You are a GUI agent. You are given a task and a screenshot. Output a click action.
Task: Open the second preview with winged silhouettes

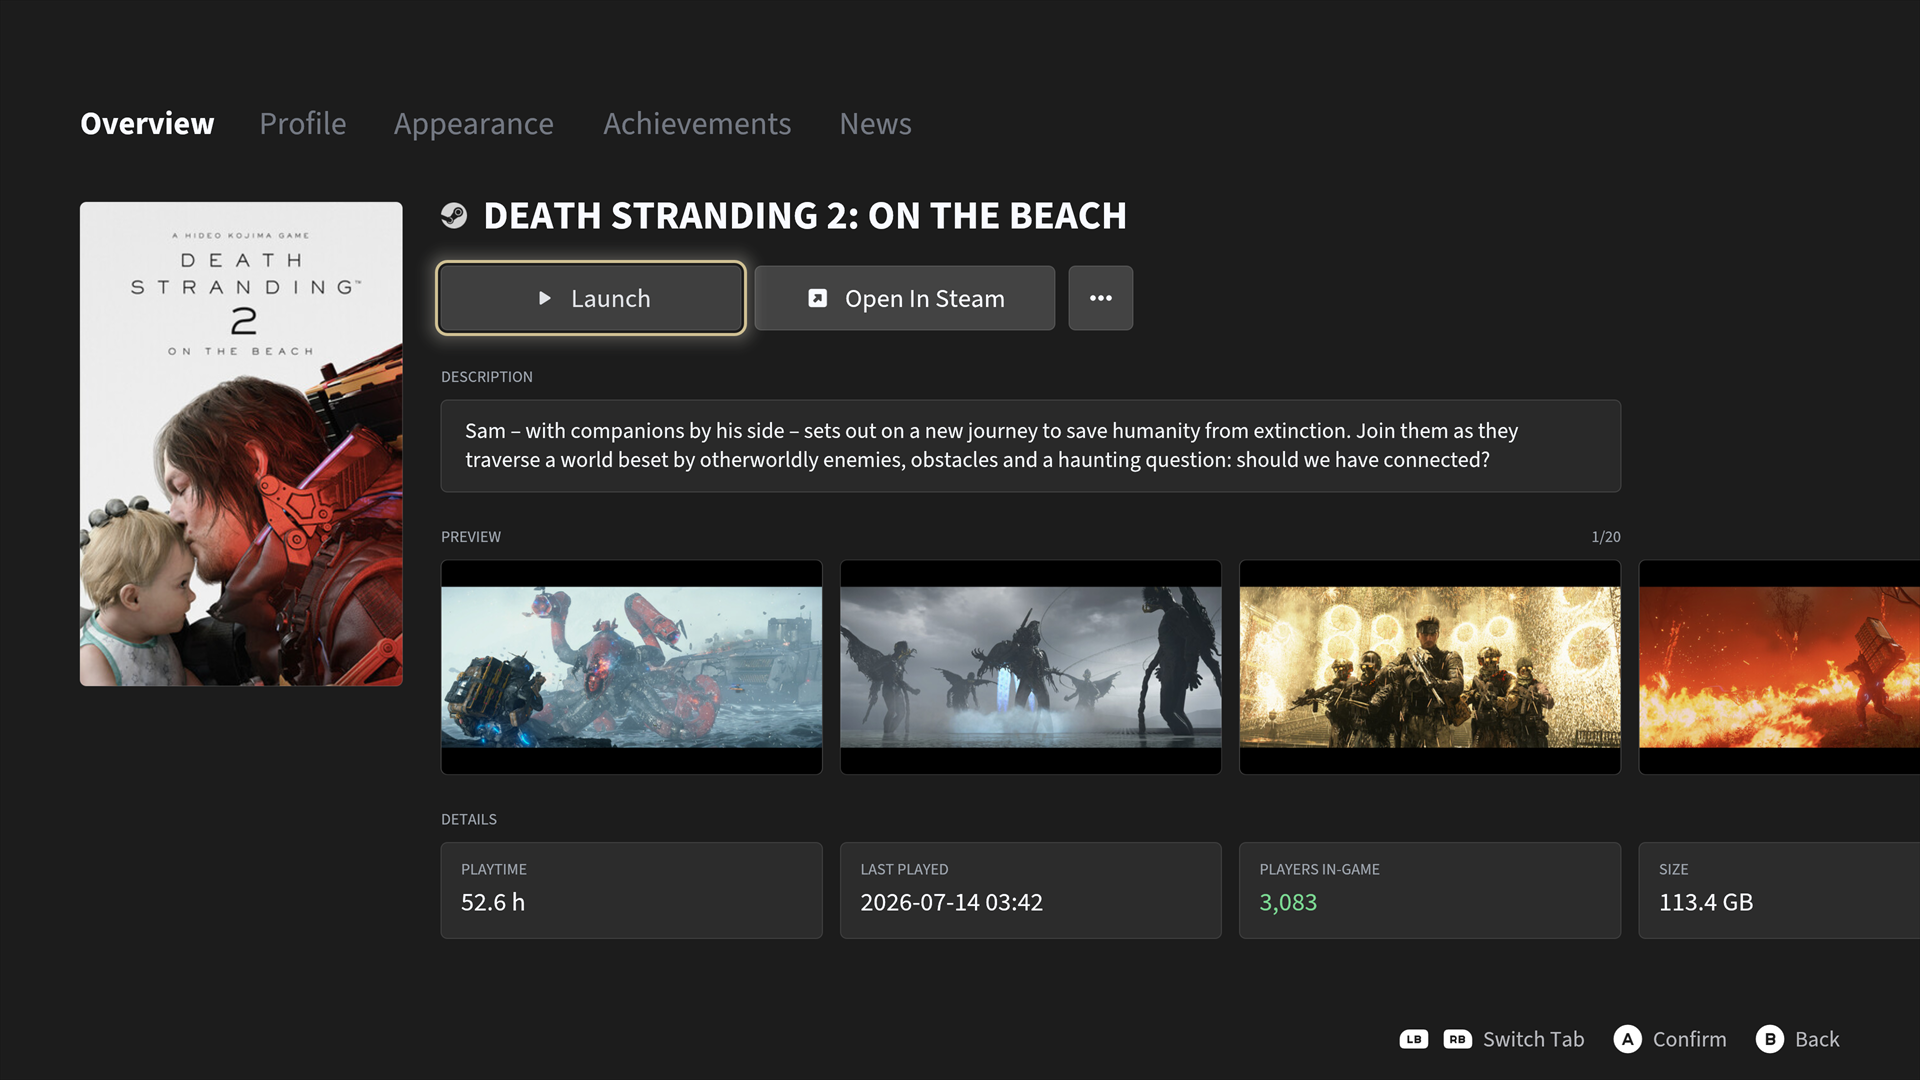click(x=1031, y=667)
